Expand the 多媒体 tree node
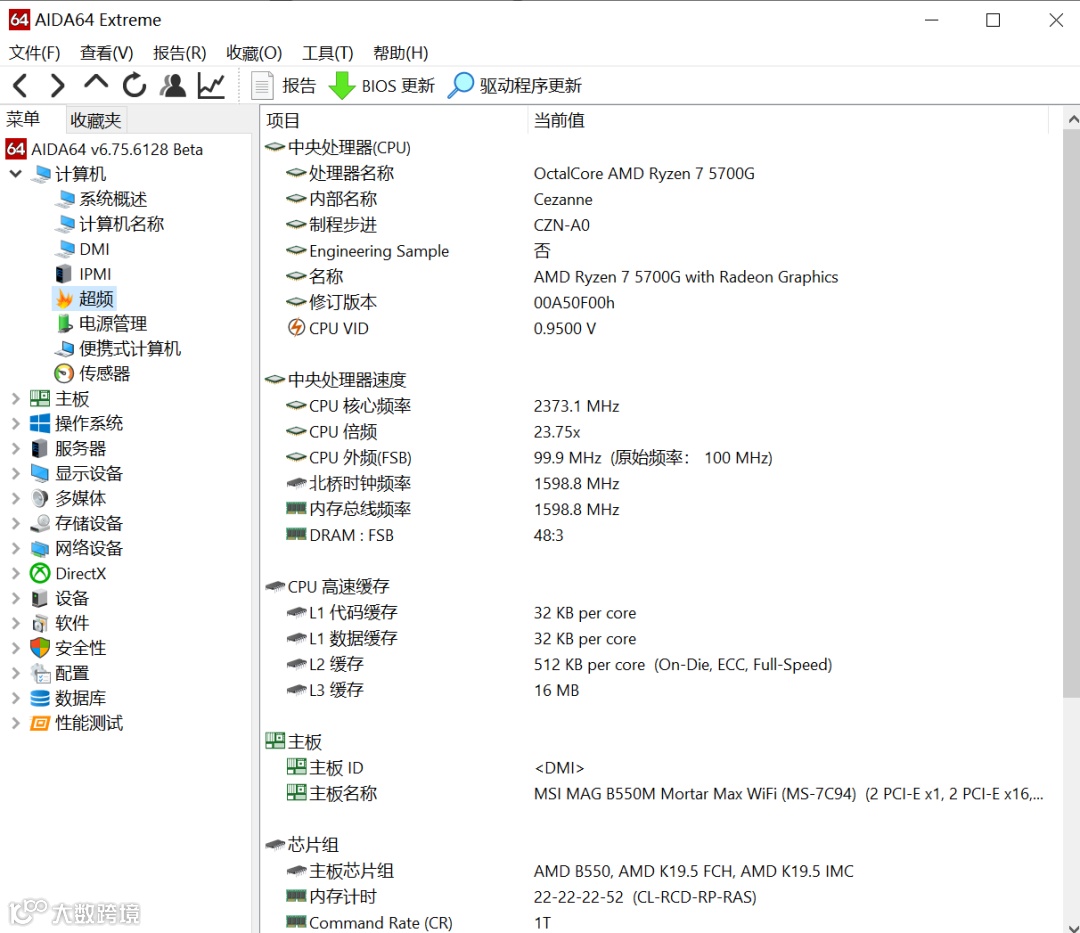The height and width of the screenshot is (933, 1080). click(15, 499)
